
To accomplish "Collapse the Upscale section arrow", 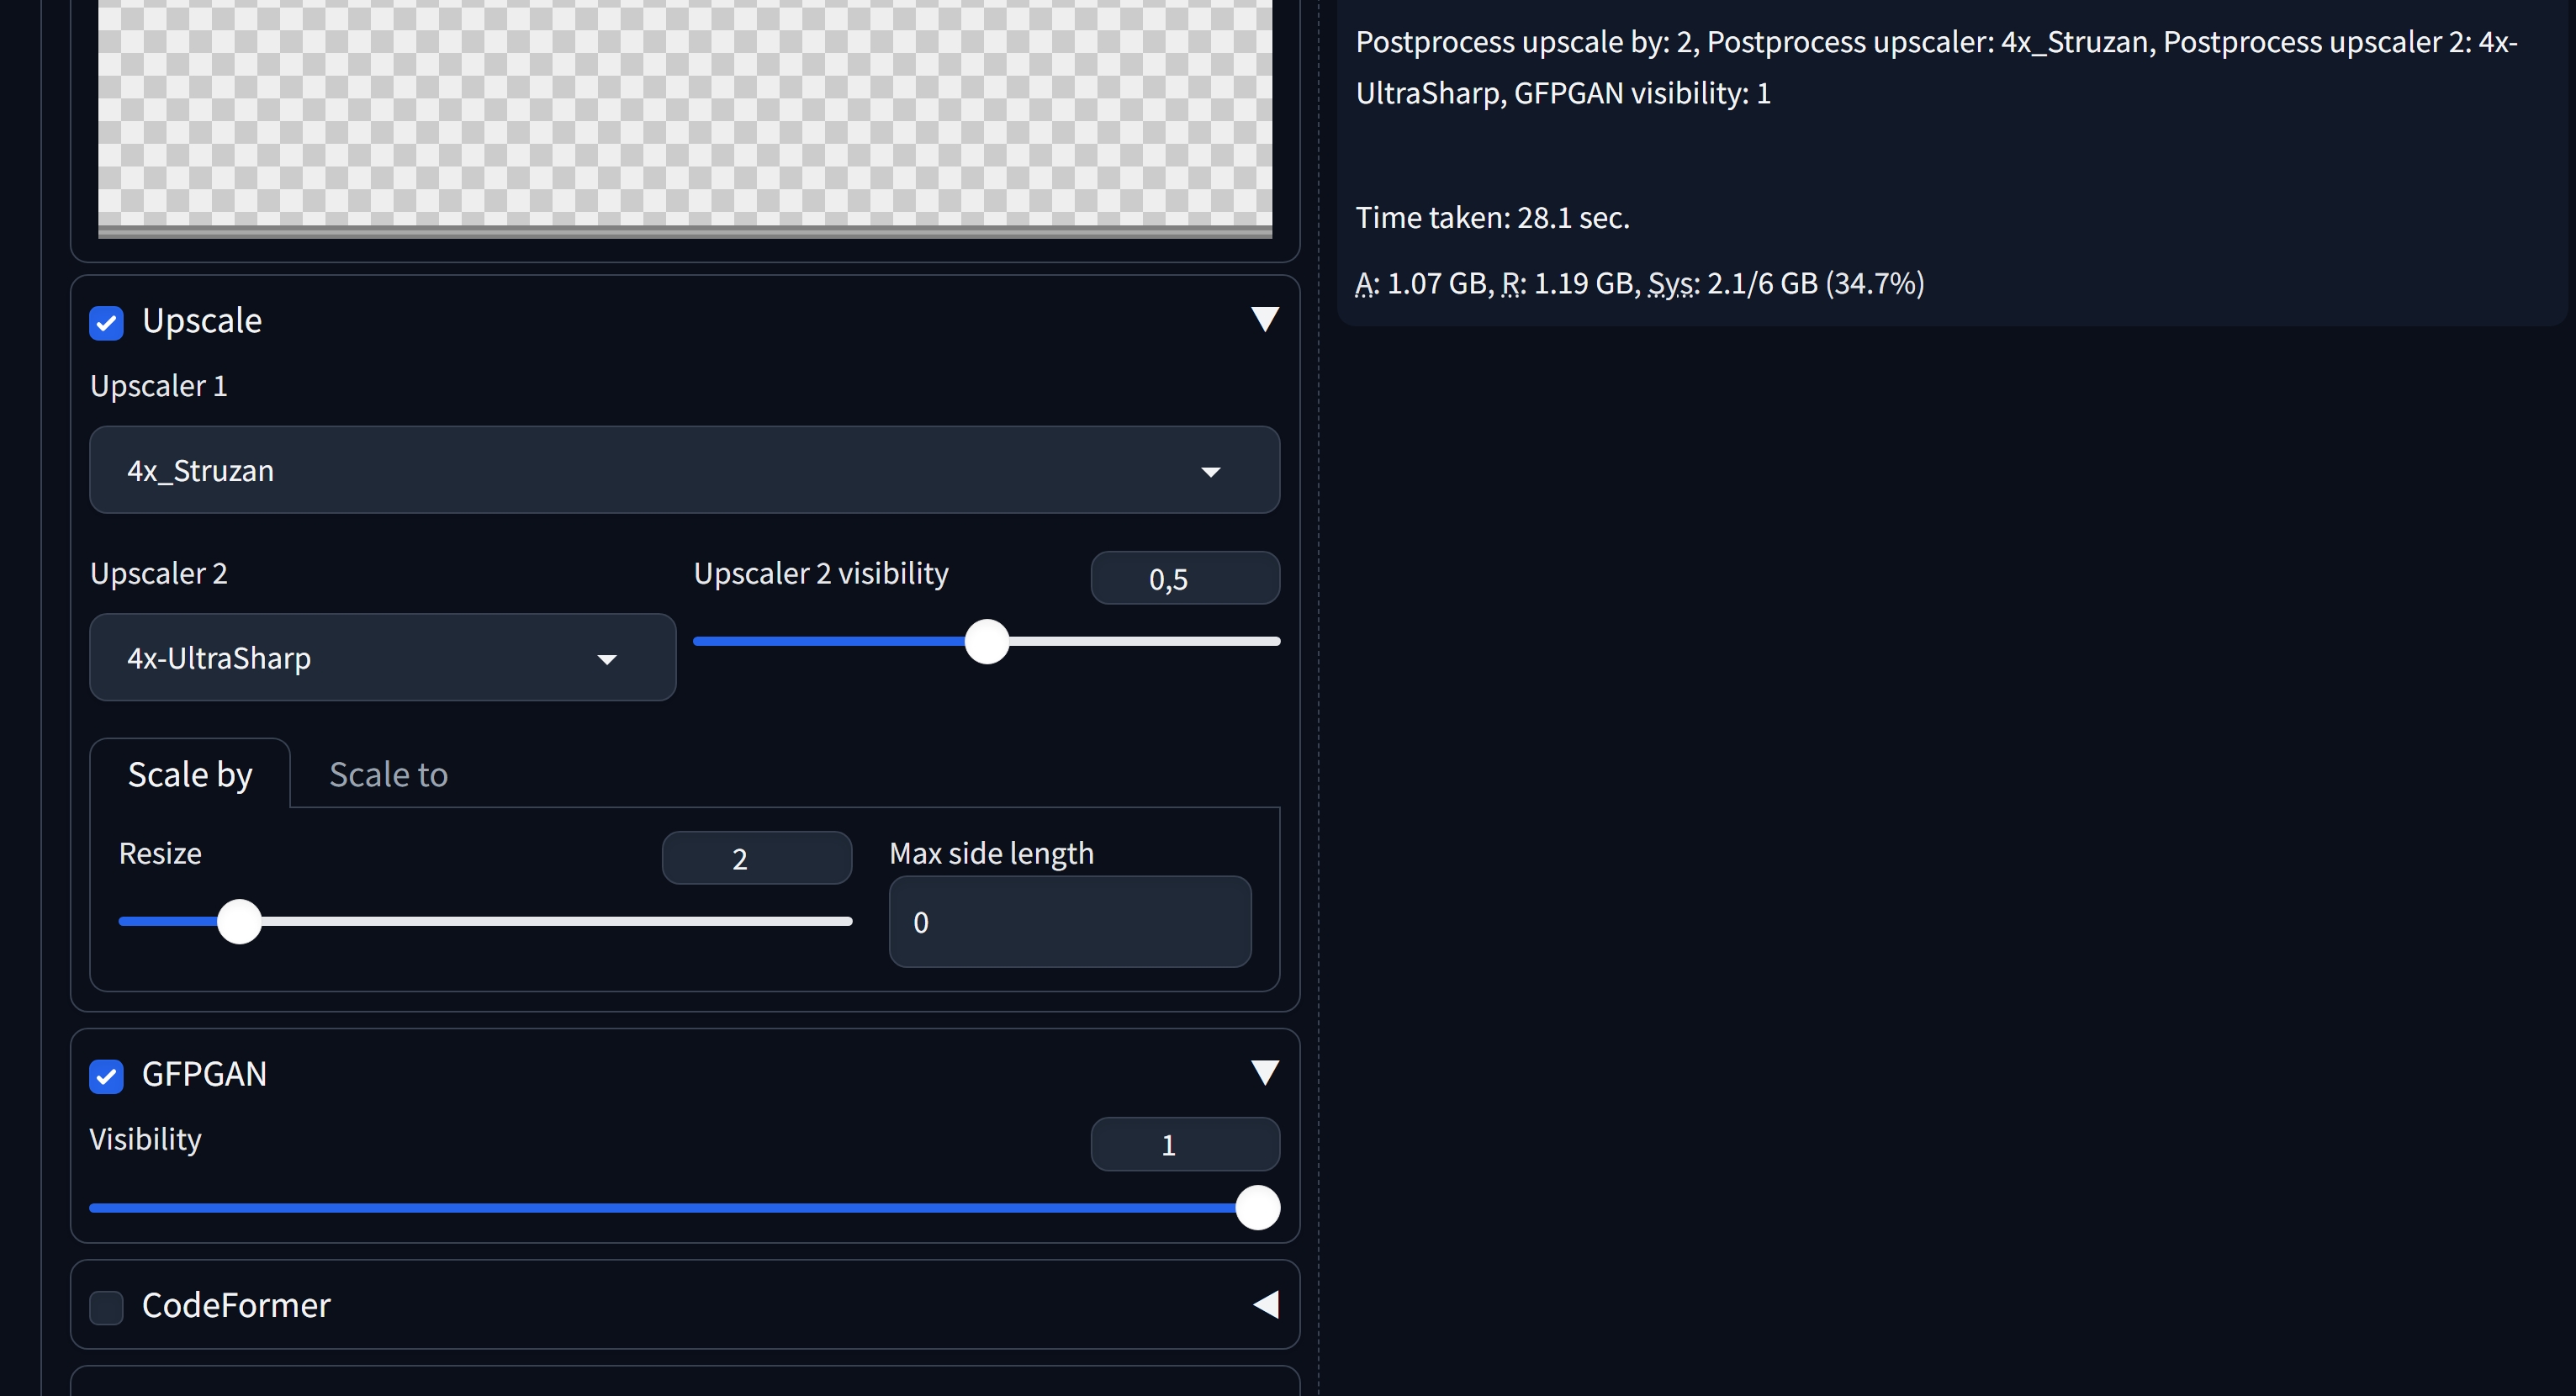I will click(1265, 319).
